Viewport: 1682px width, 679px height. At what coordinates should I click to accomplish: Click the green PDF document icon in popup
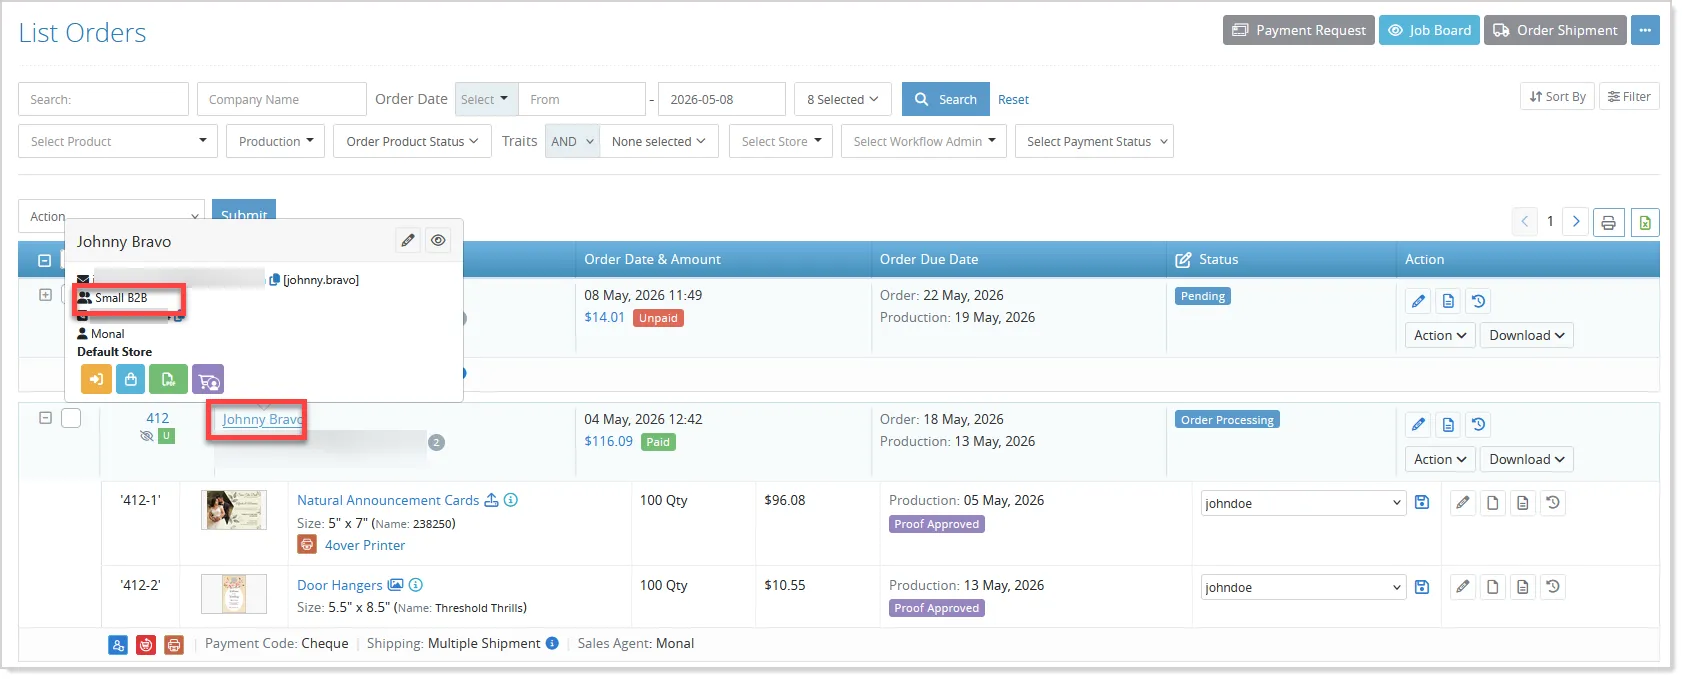tap(168, 380)
